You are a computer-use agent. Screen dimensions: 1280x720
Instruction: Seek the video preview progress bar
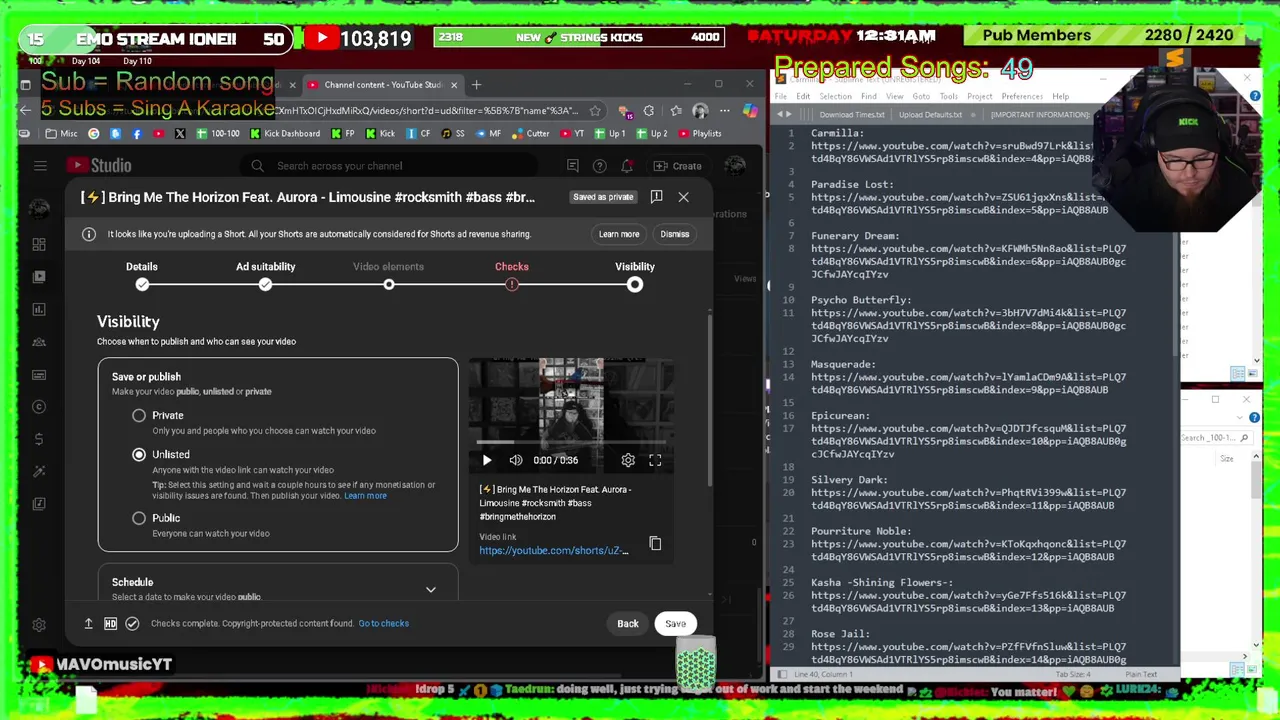click(571, 442)
